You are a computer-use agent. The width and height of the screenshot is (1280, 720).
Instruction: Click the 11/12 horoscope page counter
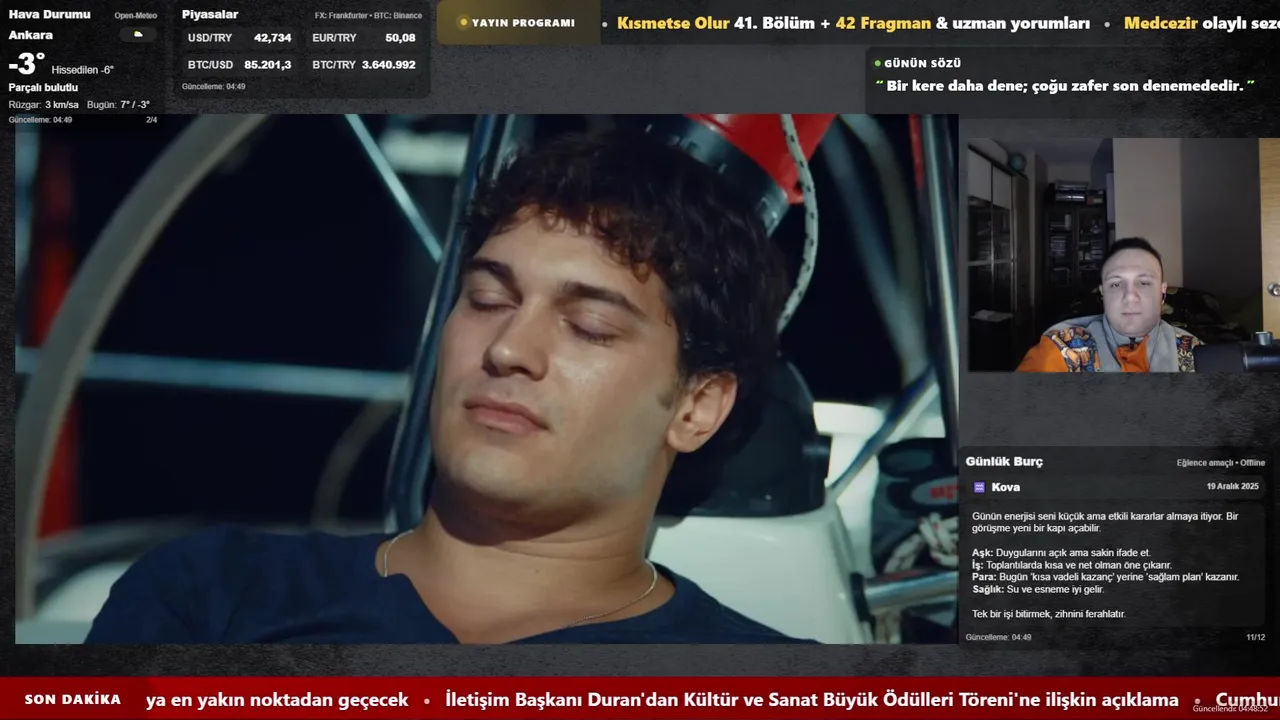tap(1255, 637)
